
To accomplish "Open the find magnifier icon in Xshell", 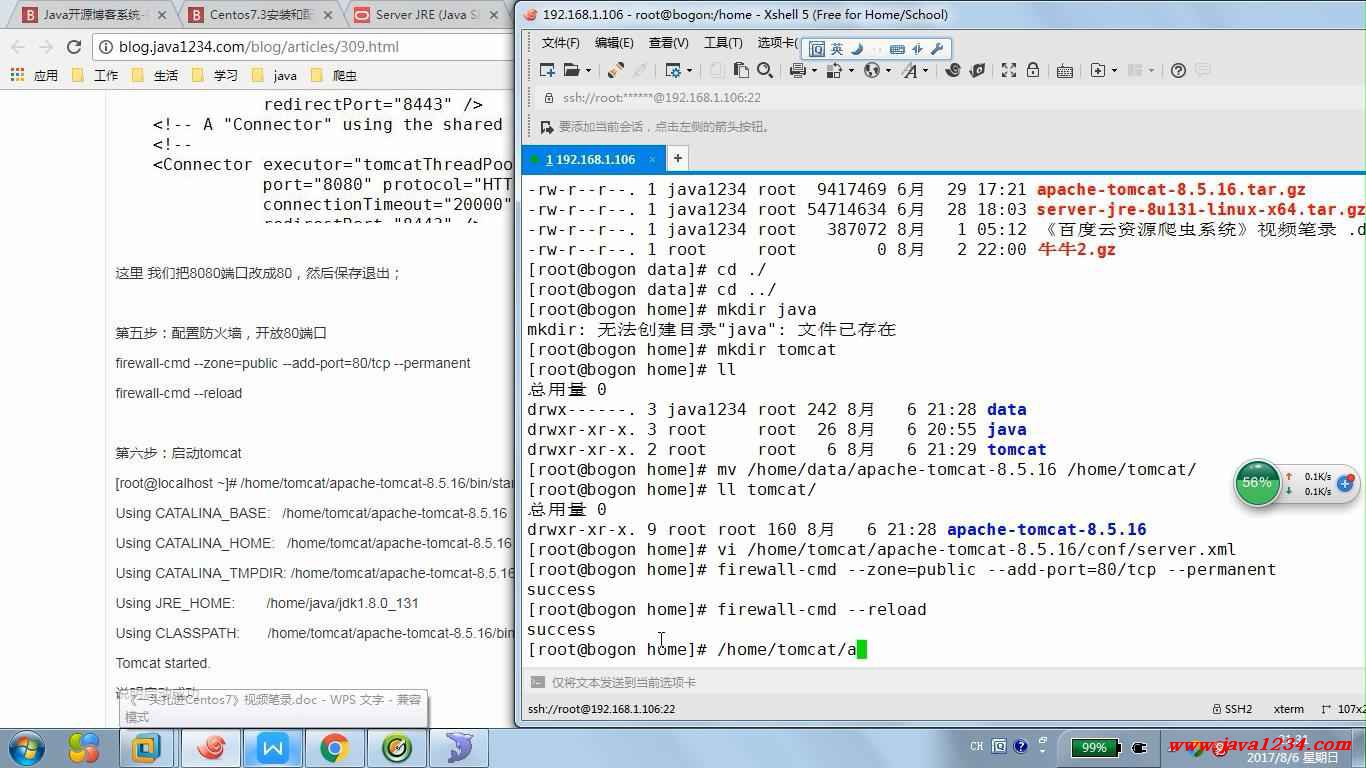I will [765, 70].
